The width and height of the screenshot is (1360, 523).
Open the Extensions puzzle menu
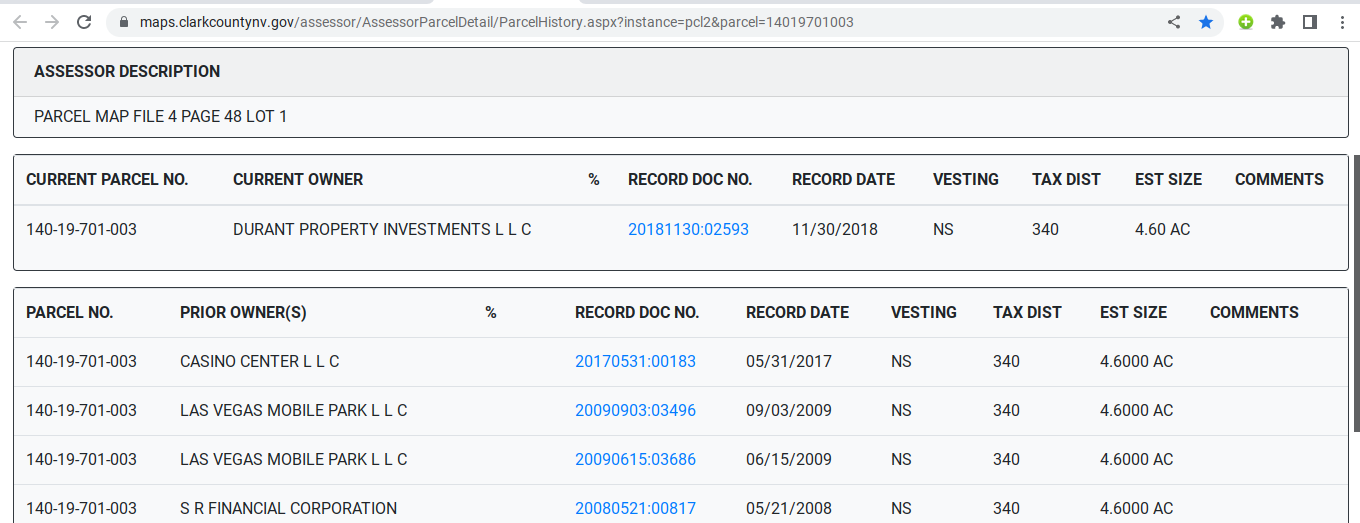1277,22
